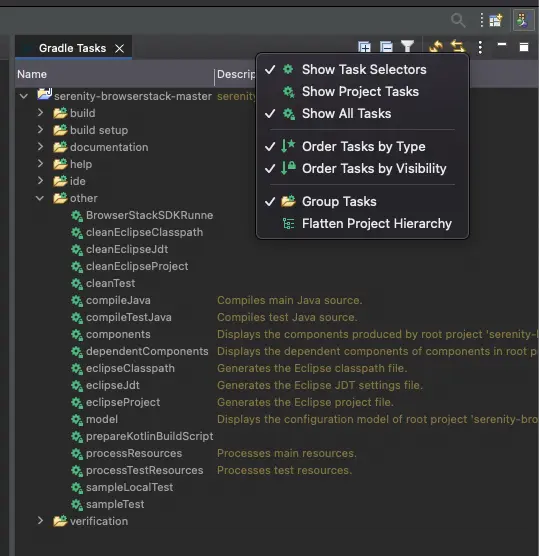Click 'Processes test resources.' description
The width and height of the screenshot is (539, 556).
coord(284,471)
